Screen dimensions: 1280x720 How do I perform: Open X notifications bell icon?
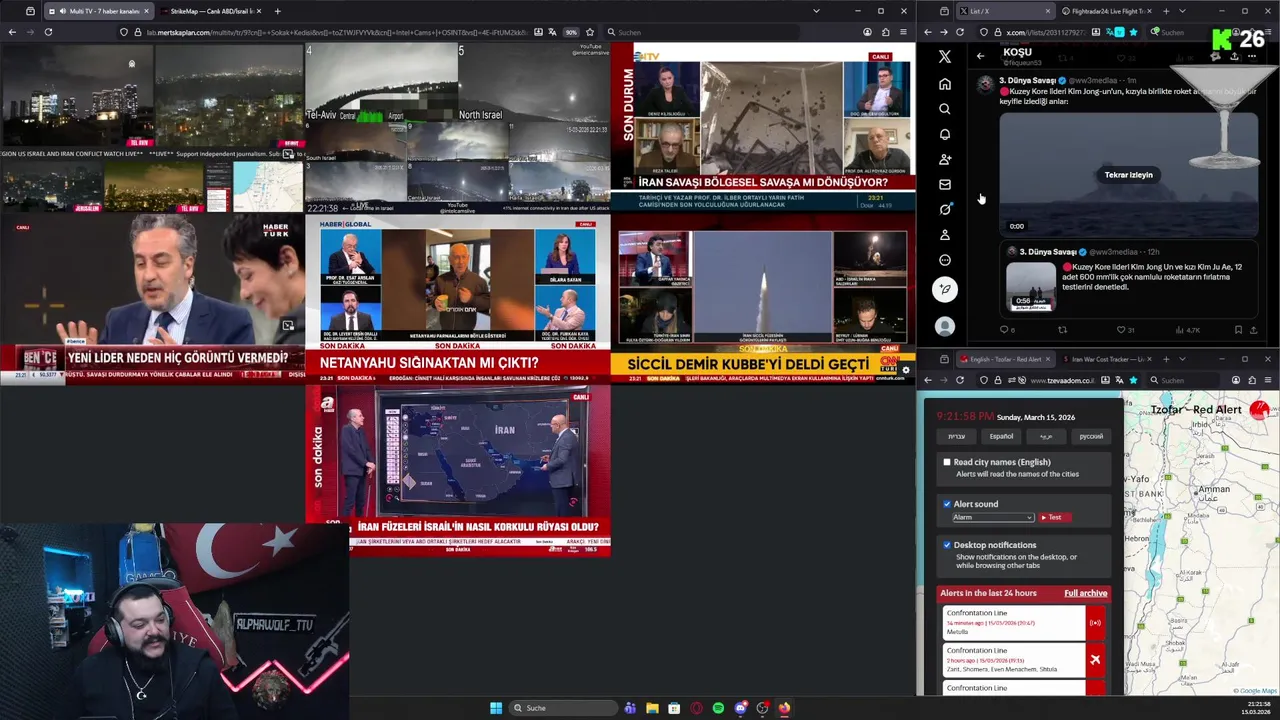tap(945, 134)
